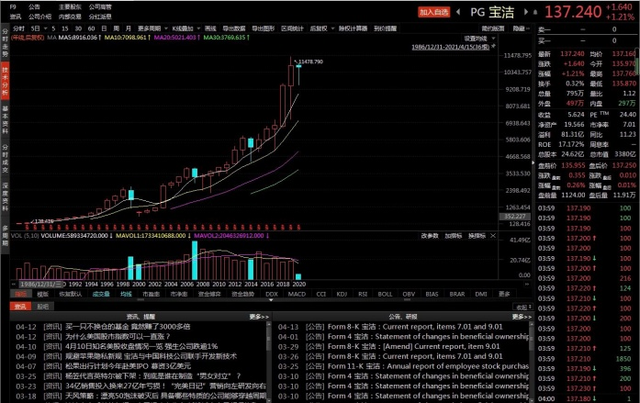Switch chart to the 周 weekly period
640x403 pixels.
pyautogui.click(x=116, y=29)
